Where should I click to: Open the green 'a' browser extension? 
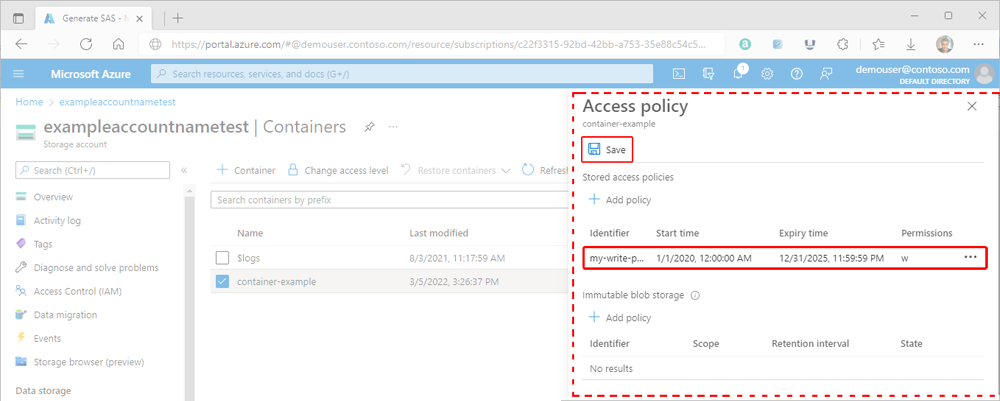coord(744,44)
